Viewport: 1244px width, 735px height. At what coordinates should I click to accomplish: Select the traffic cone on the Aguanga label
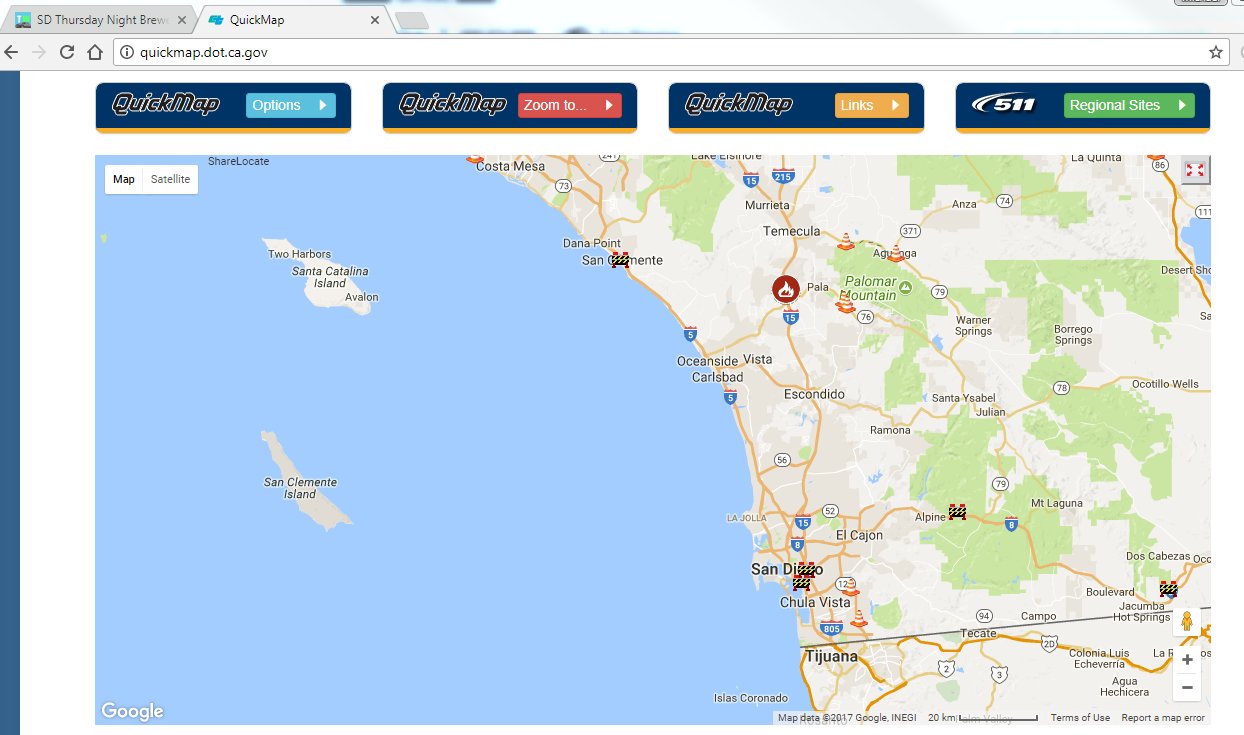click(896, 254)
